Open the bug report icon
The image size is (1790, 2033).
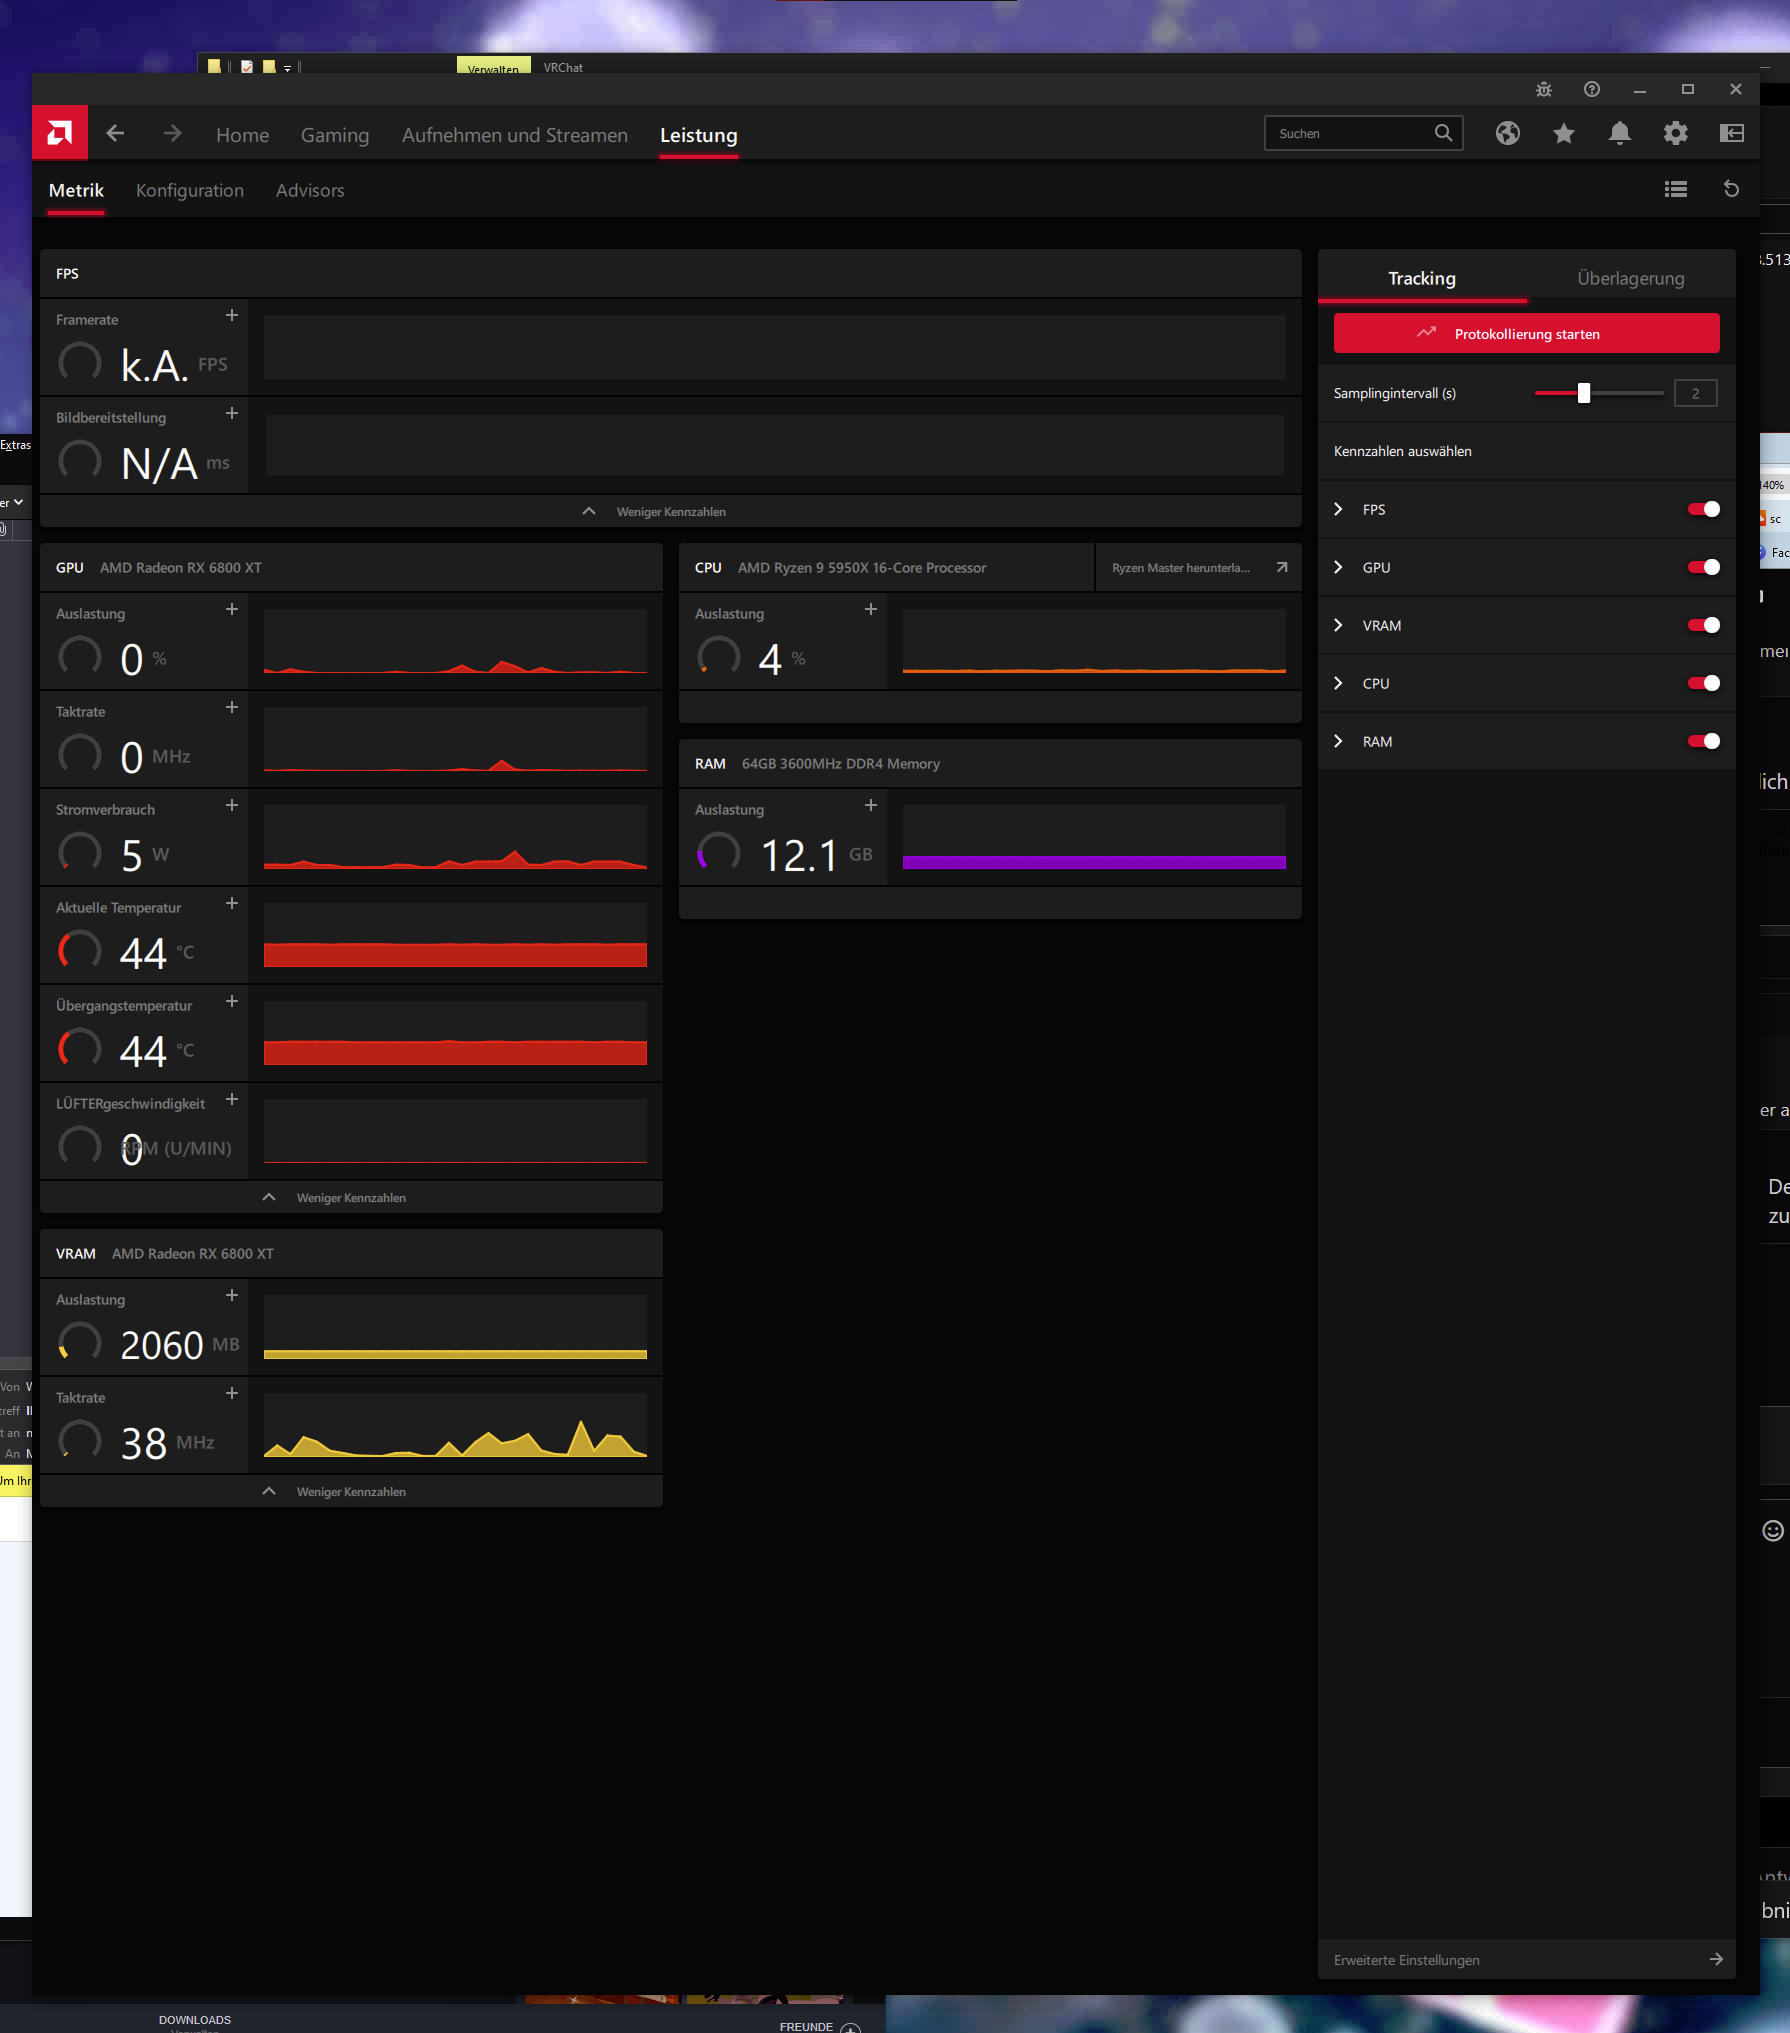[x=1544, y=89]
